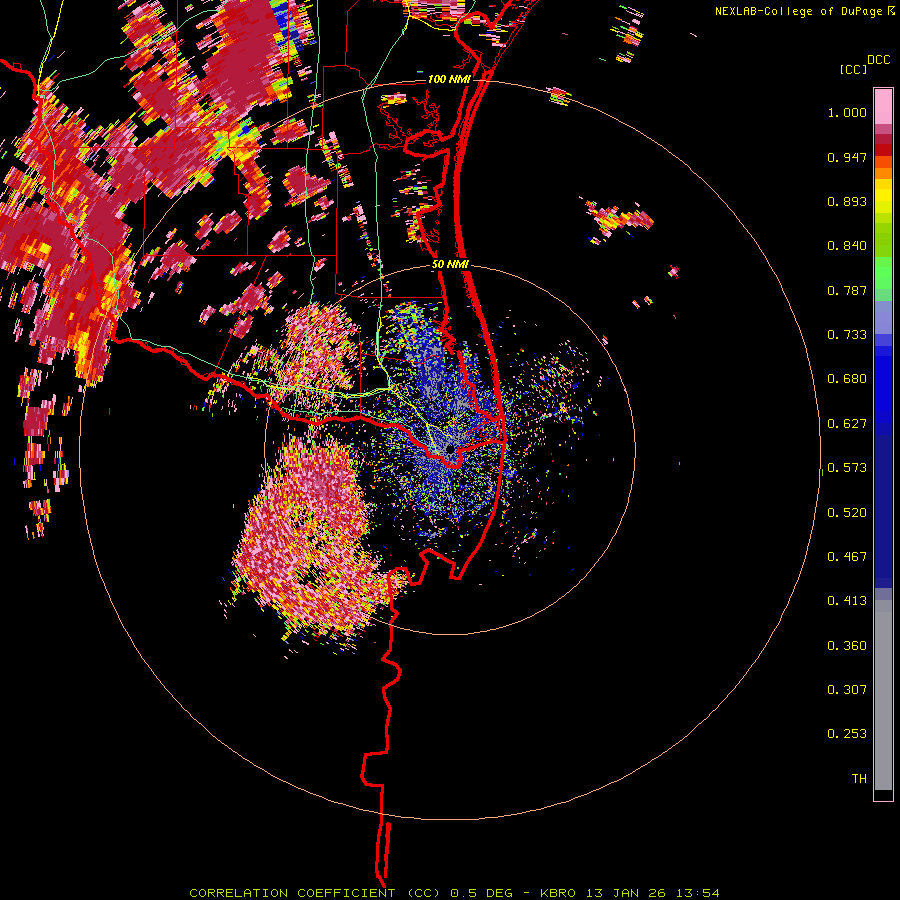Click the [CC] unit label
This screenshot has height=900, width=900.
[853, 69]
